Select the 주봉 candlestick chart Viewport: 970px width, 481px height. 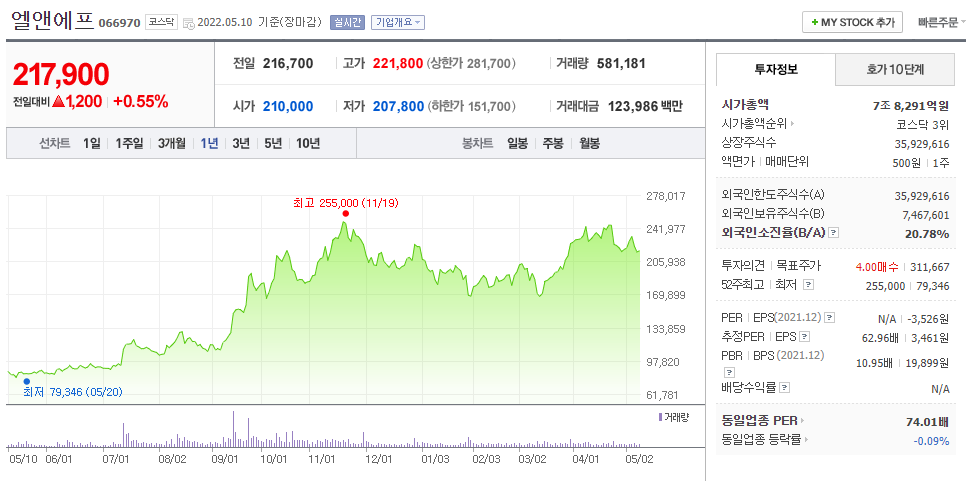click(553, 143)
